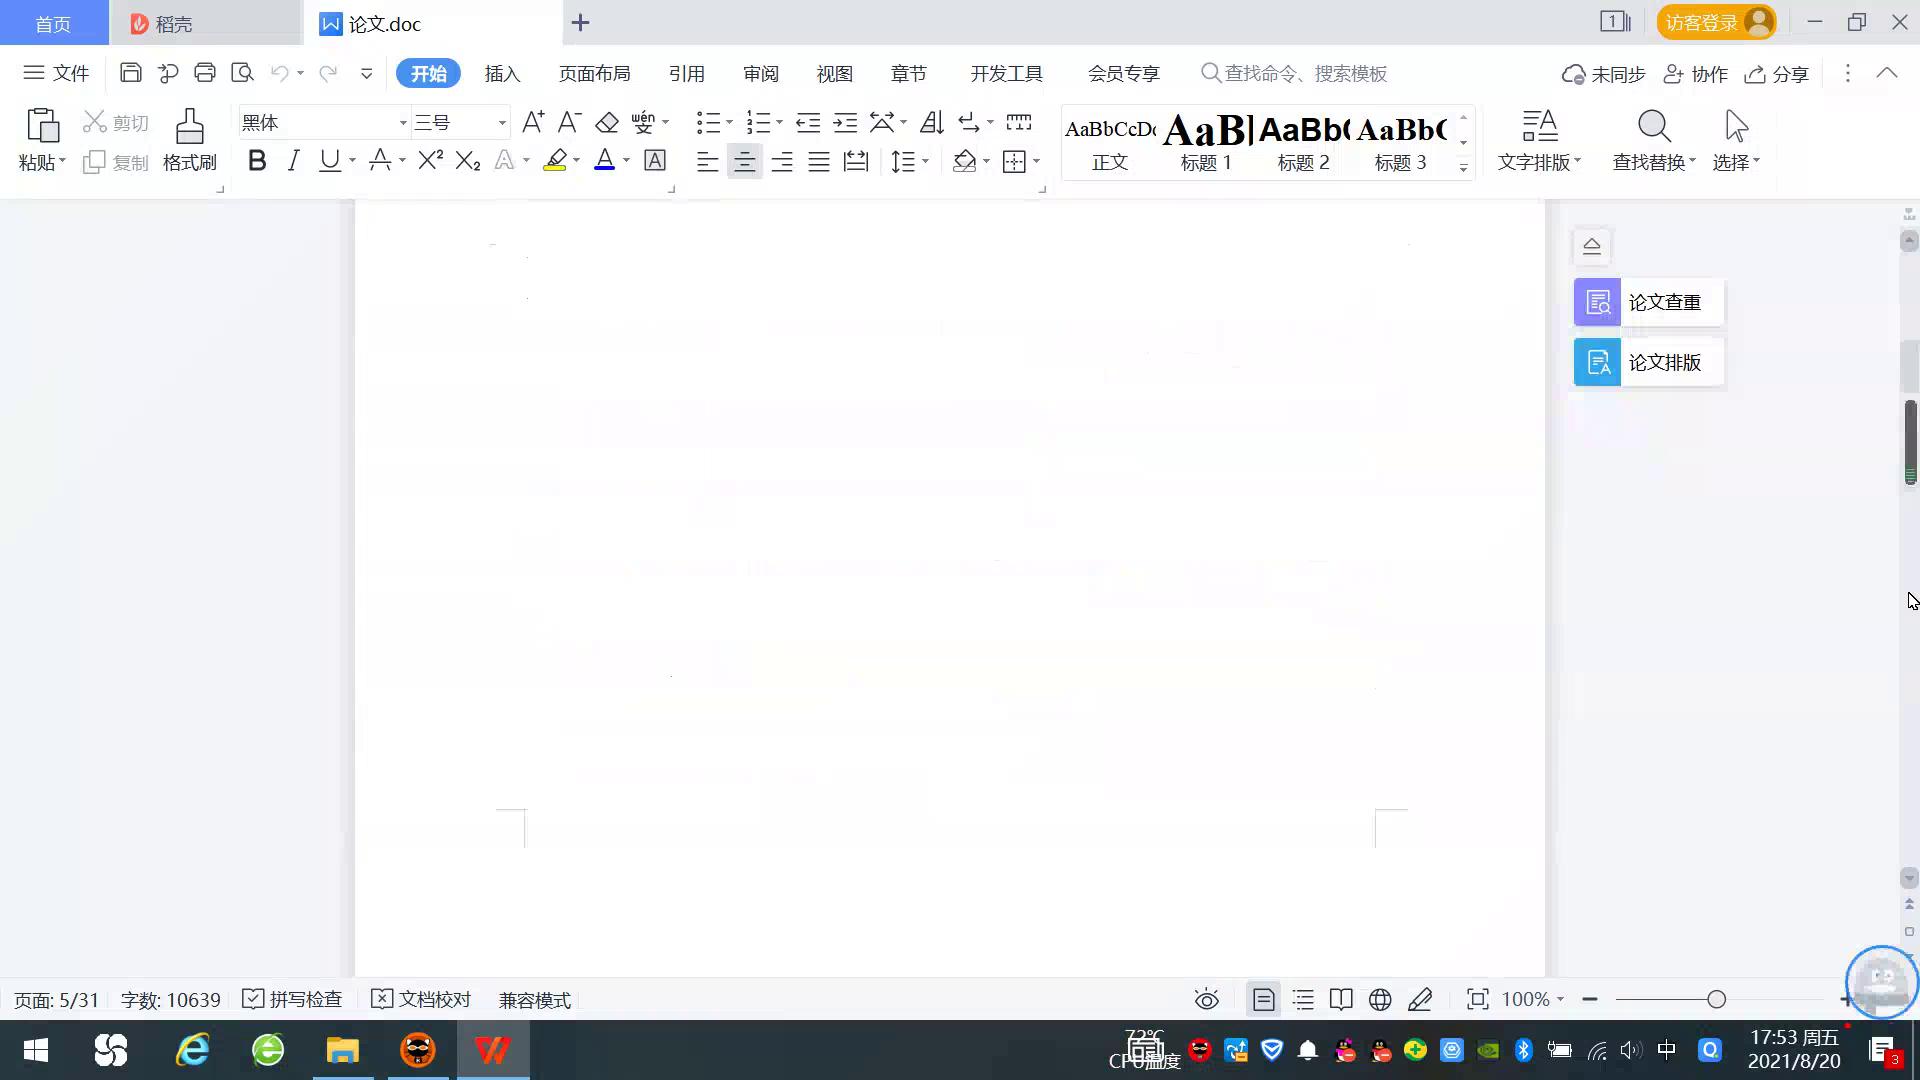Select the Paste icon
The height and width of the screenshot is (1080, 1920).
[x=41, y=126]
